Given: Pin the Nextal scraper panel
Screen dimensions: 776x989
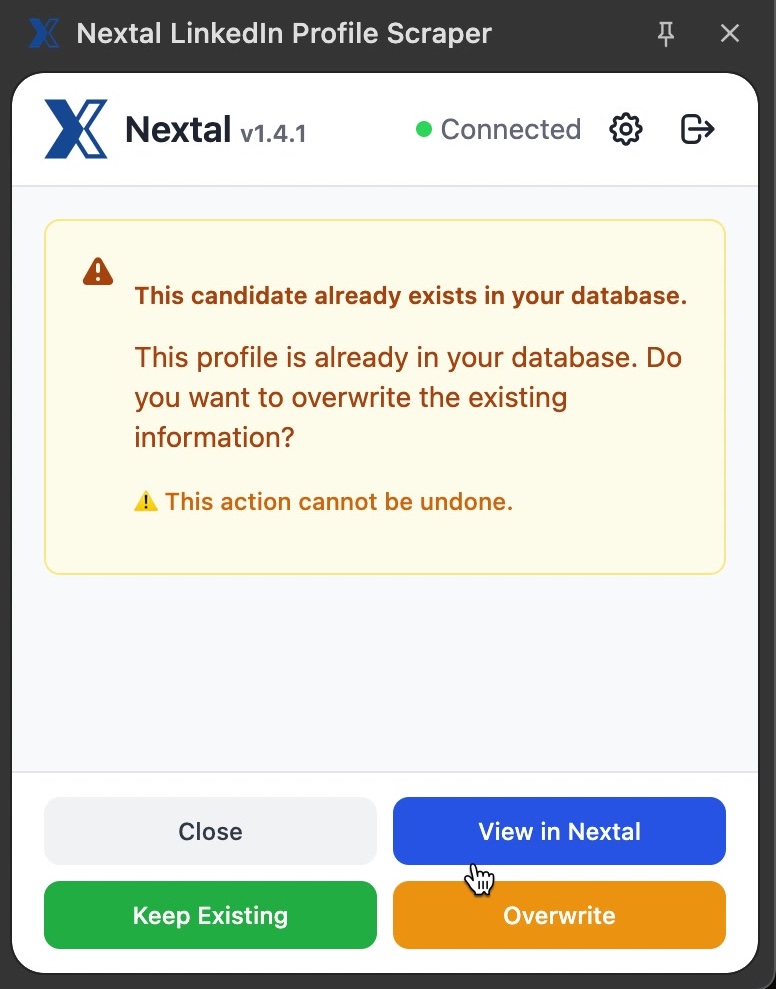Looking at the screenshot, I should (666, 34).
